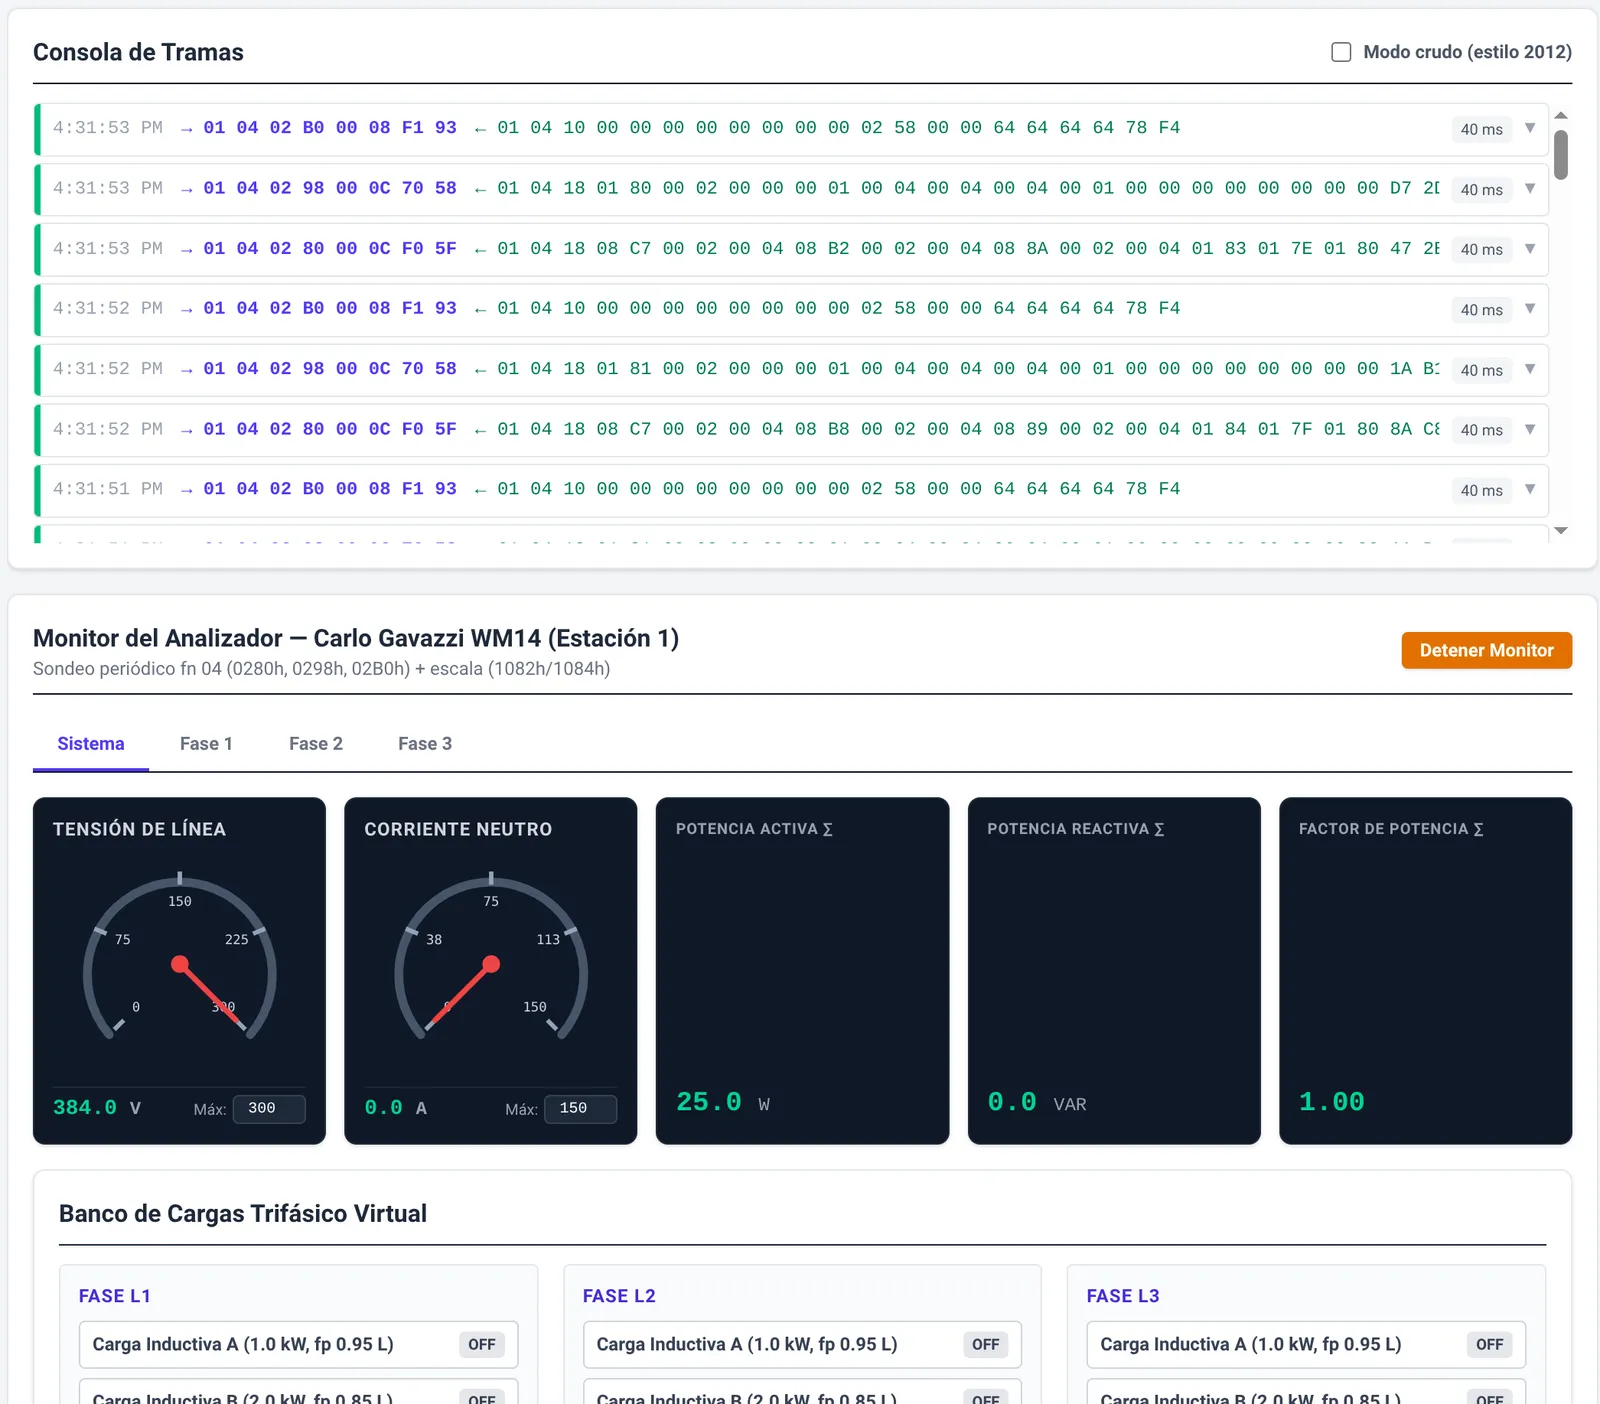Screen dimensions: 1600x1404
Task: Toggle Carga Inductiva A OFF in Fase L3
Action: coord(1490,1345)
